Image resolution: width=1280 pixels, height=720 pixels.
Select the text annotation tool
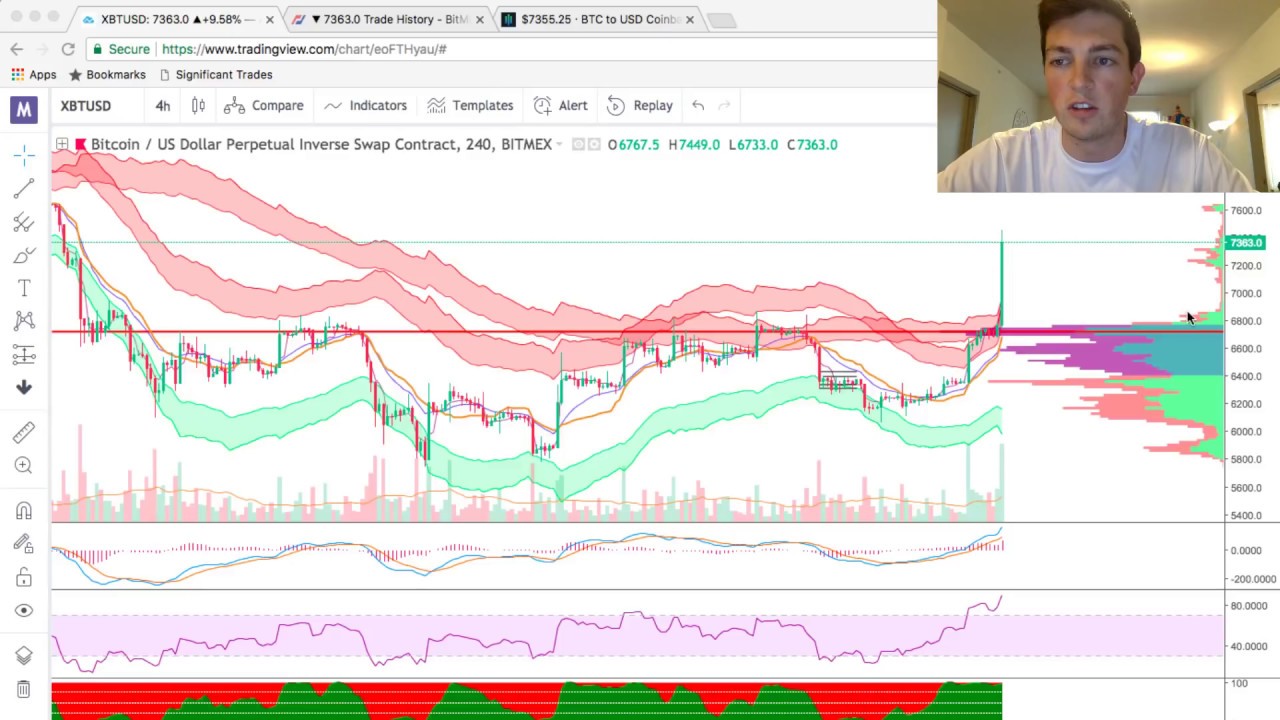(24, 288)
